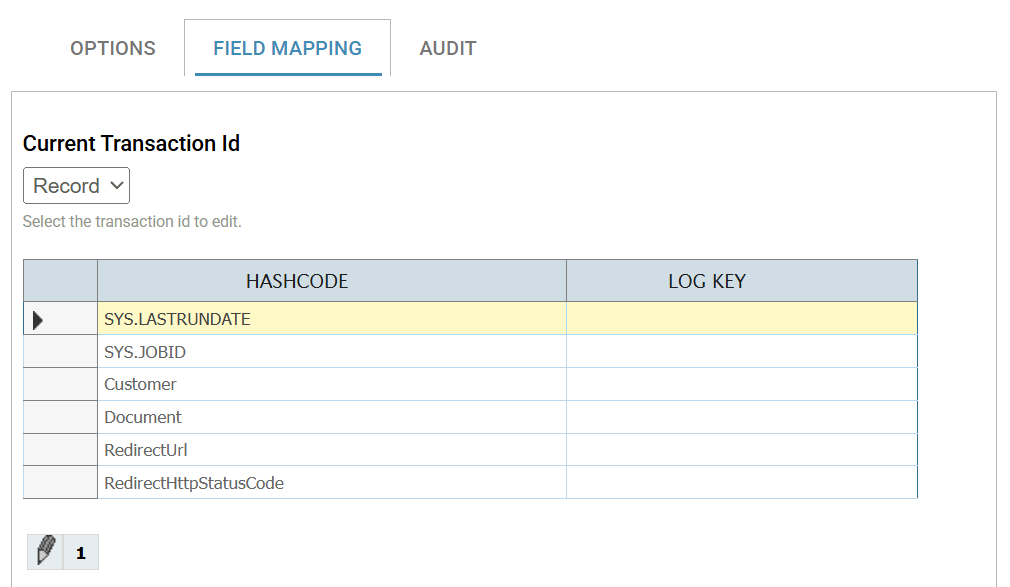The height and width of the screenshot is (587, 1010).
Task: Click Log Key cell for Document
Action: click(742, 417)
